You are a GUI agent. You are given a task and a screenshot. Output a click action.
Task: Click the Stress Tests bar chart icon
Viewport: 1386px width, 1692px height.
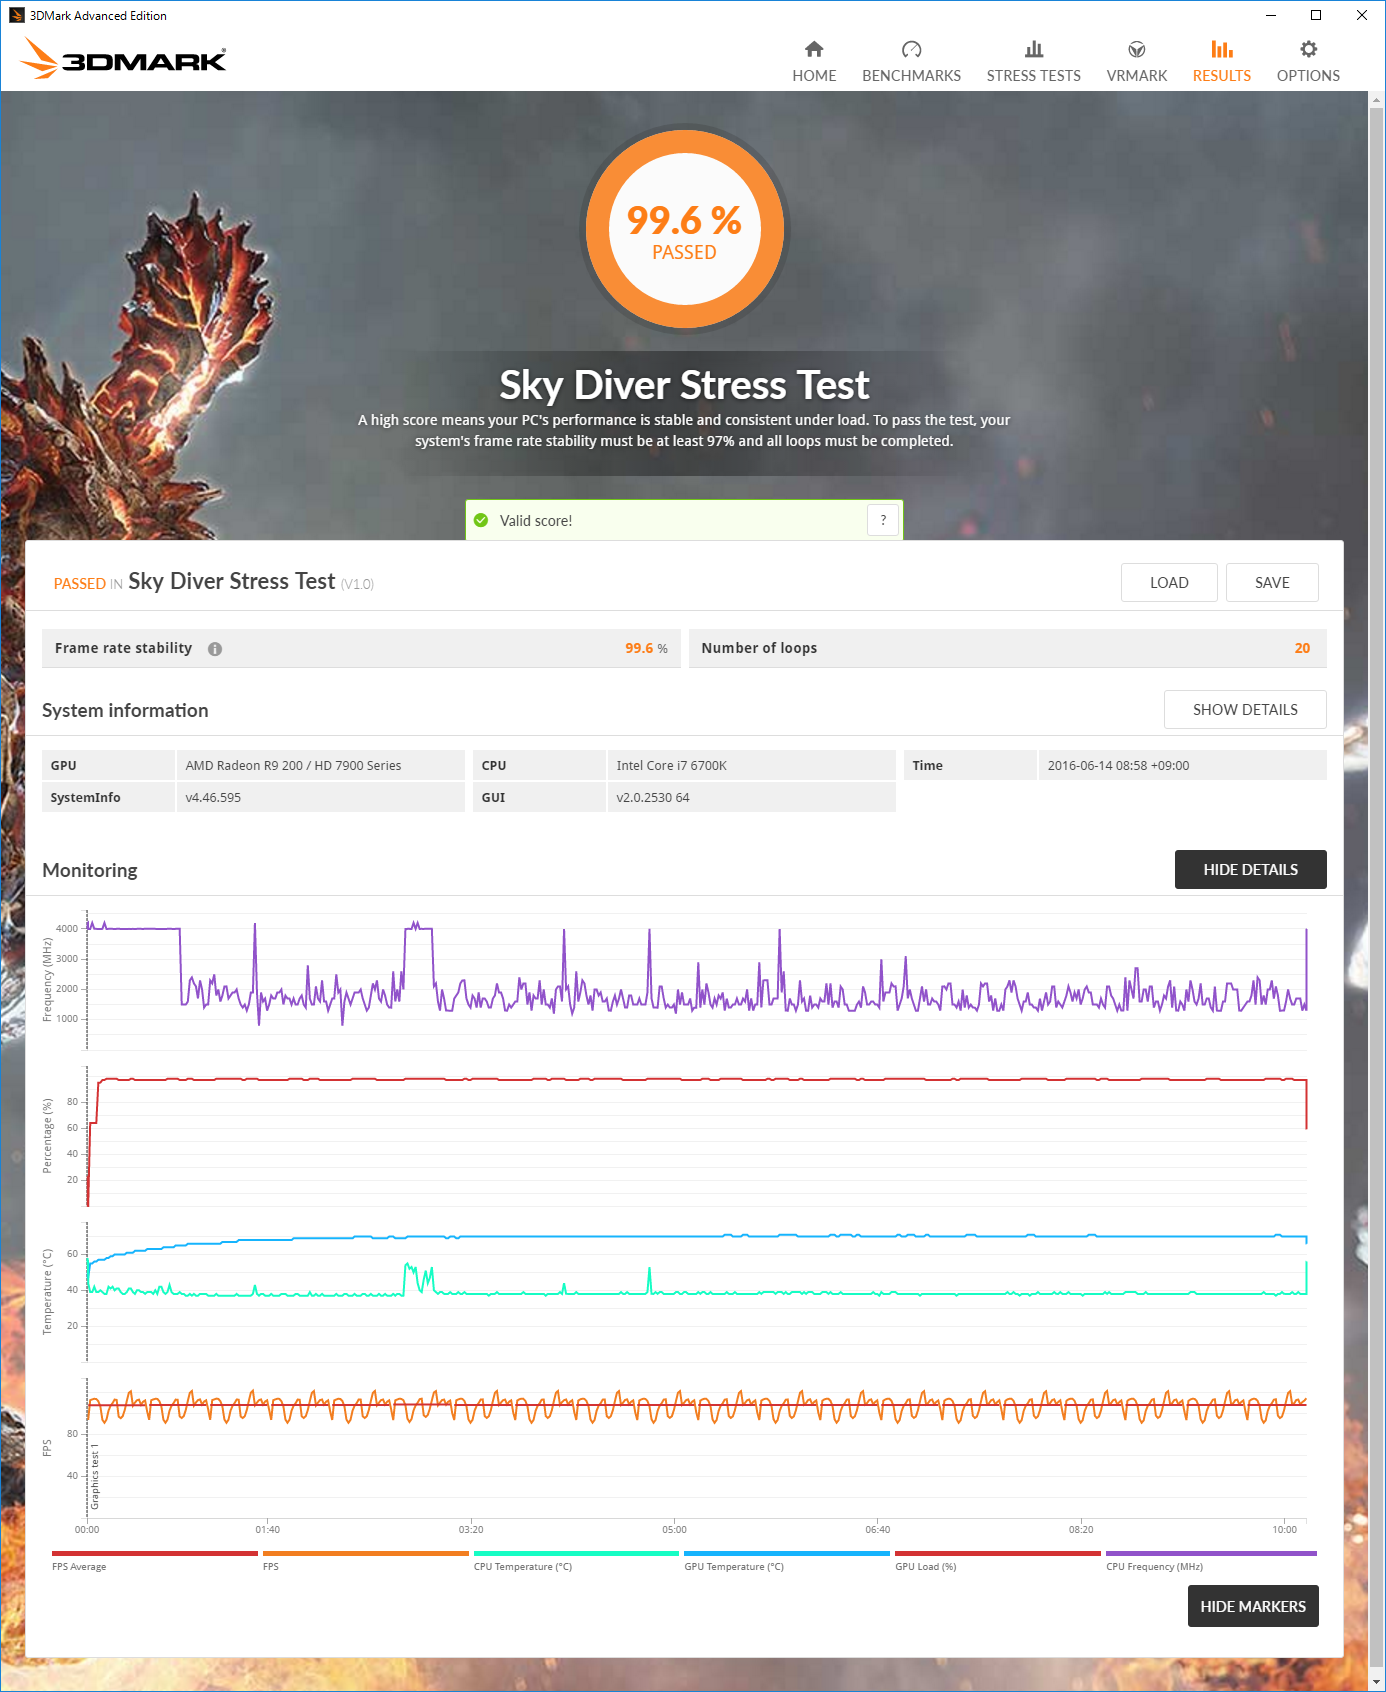tap(1034, 49)
